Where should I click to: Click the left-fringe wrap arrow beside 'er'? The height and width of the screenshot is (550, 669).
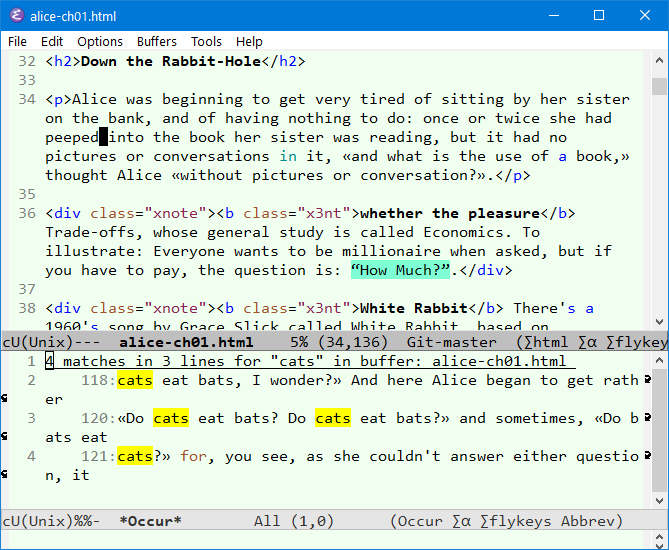point(4,398)
